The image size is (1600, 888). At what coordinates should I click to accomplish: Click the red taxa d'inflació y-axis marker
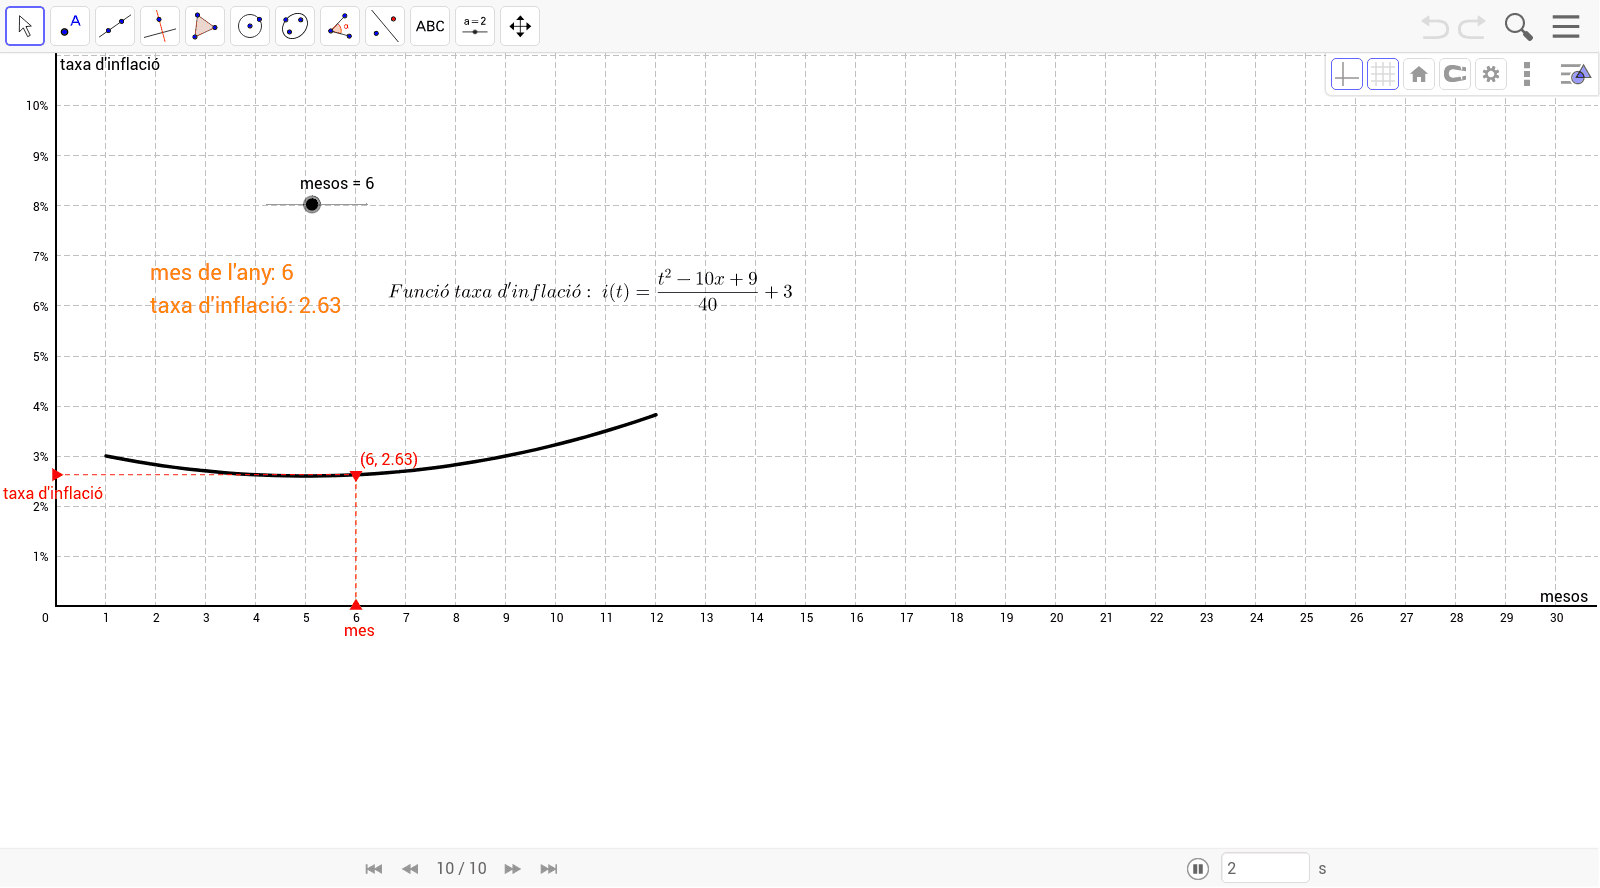click(57, 475)
